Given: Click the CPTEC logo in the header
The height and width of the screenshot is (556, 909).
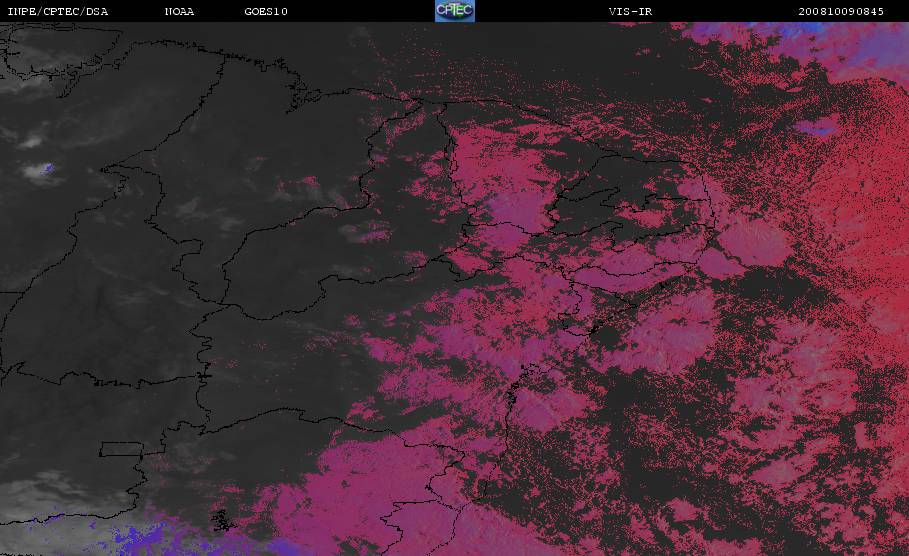Looking at the screenshot, I should tap(454, 10).
